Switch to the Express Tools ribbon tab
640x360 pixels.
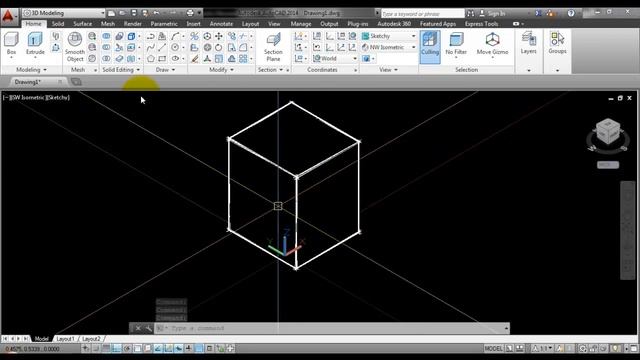click(482, 24)
